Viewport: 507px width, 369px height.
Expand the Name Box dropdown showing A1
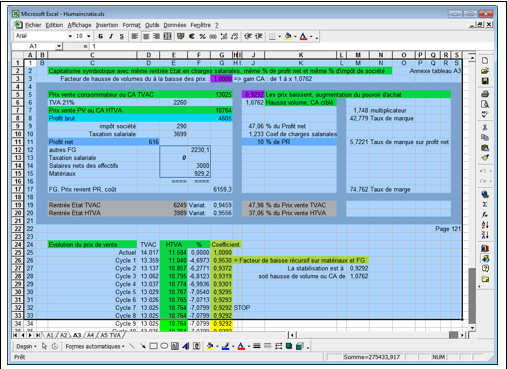coord(59,46)
